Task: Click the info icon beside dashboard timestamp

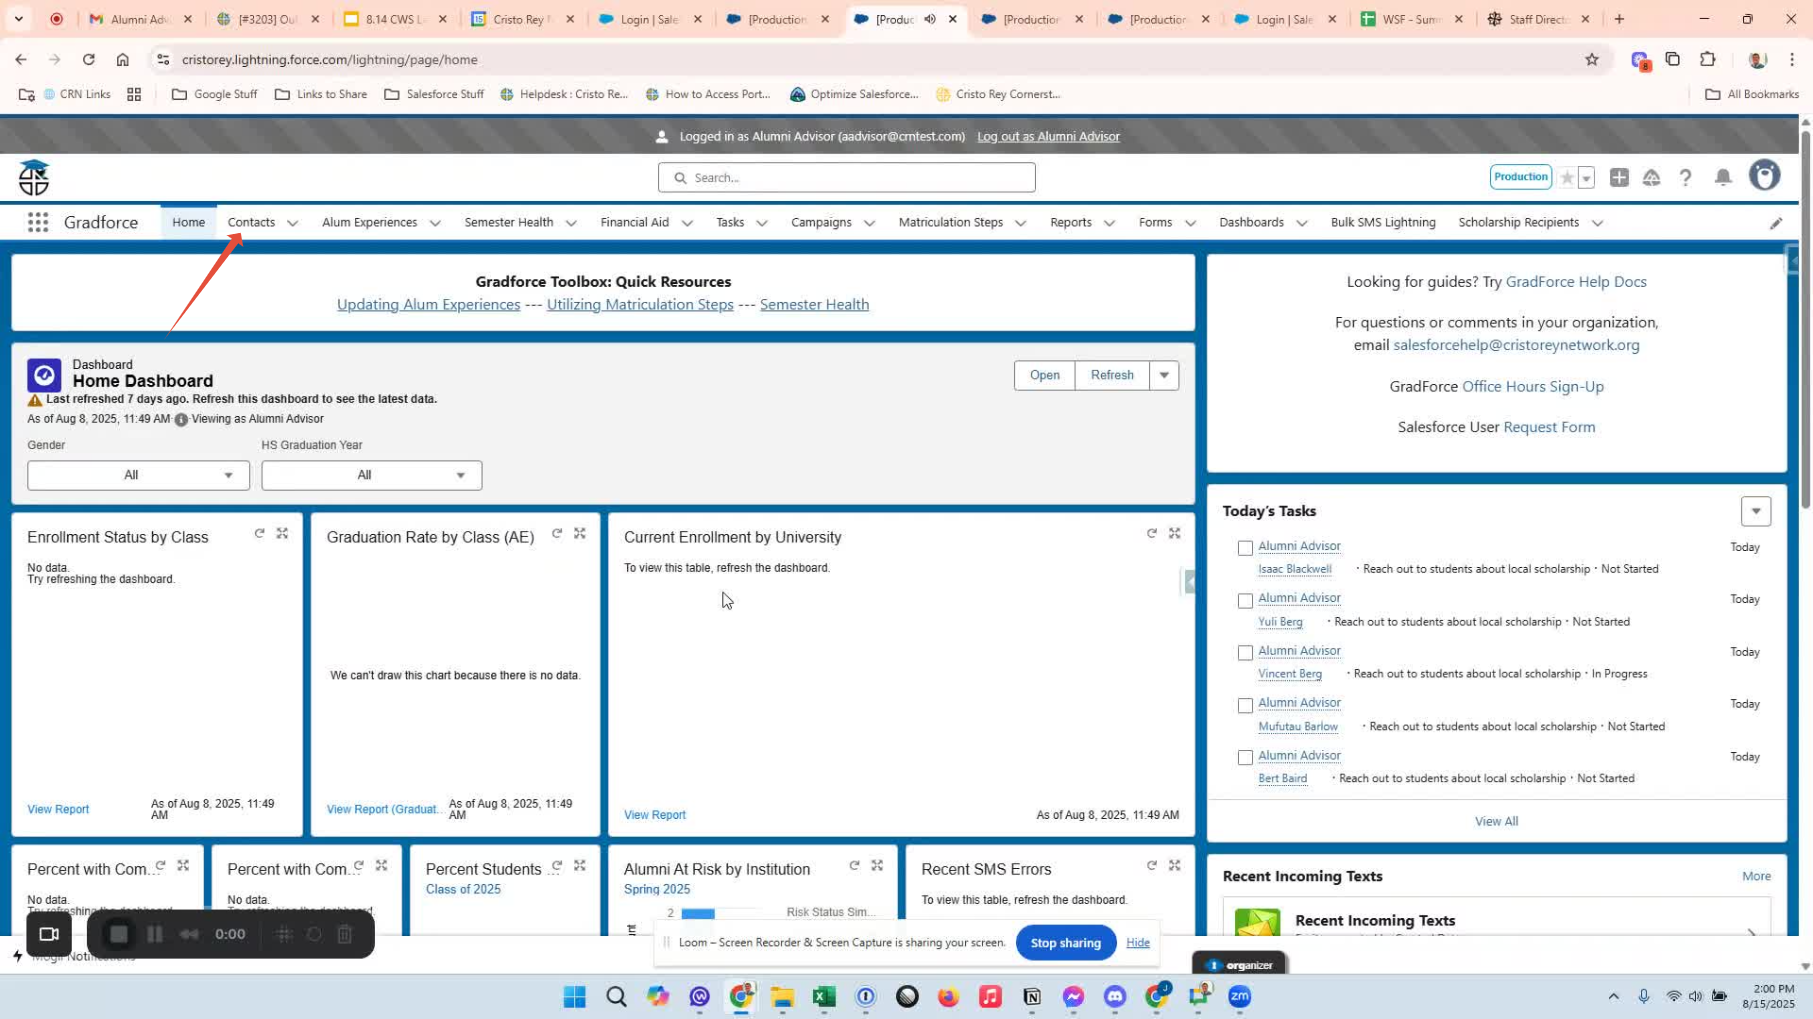Action: (x=181, y=420)
